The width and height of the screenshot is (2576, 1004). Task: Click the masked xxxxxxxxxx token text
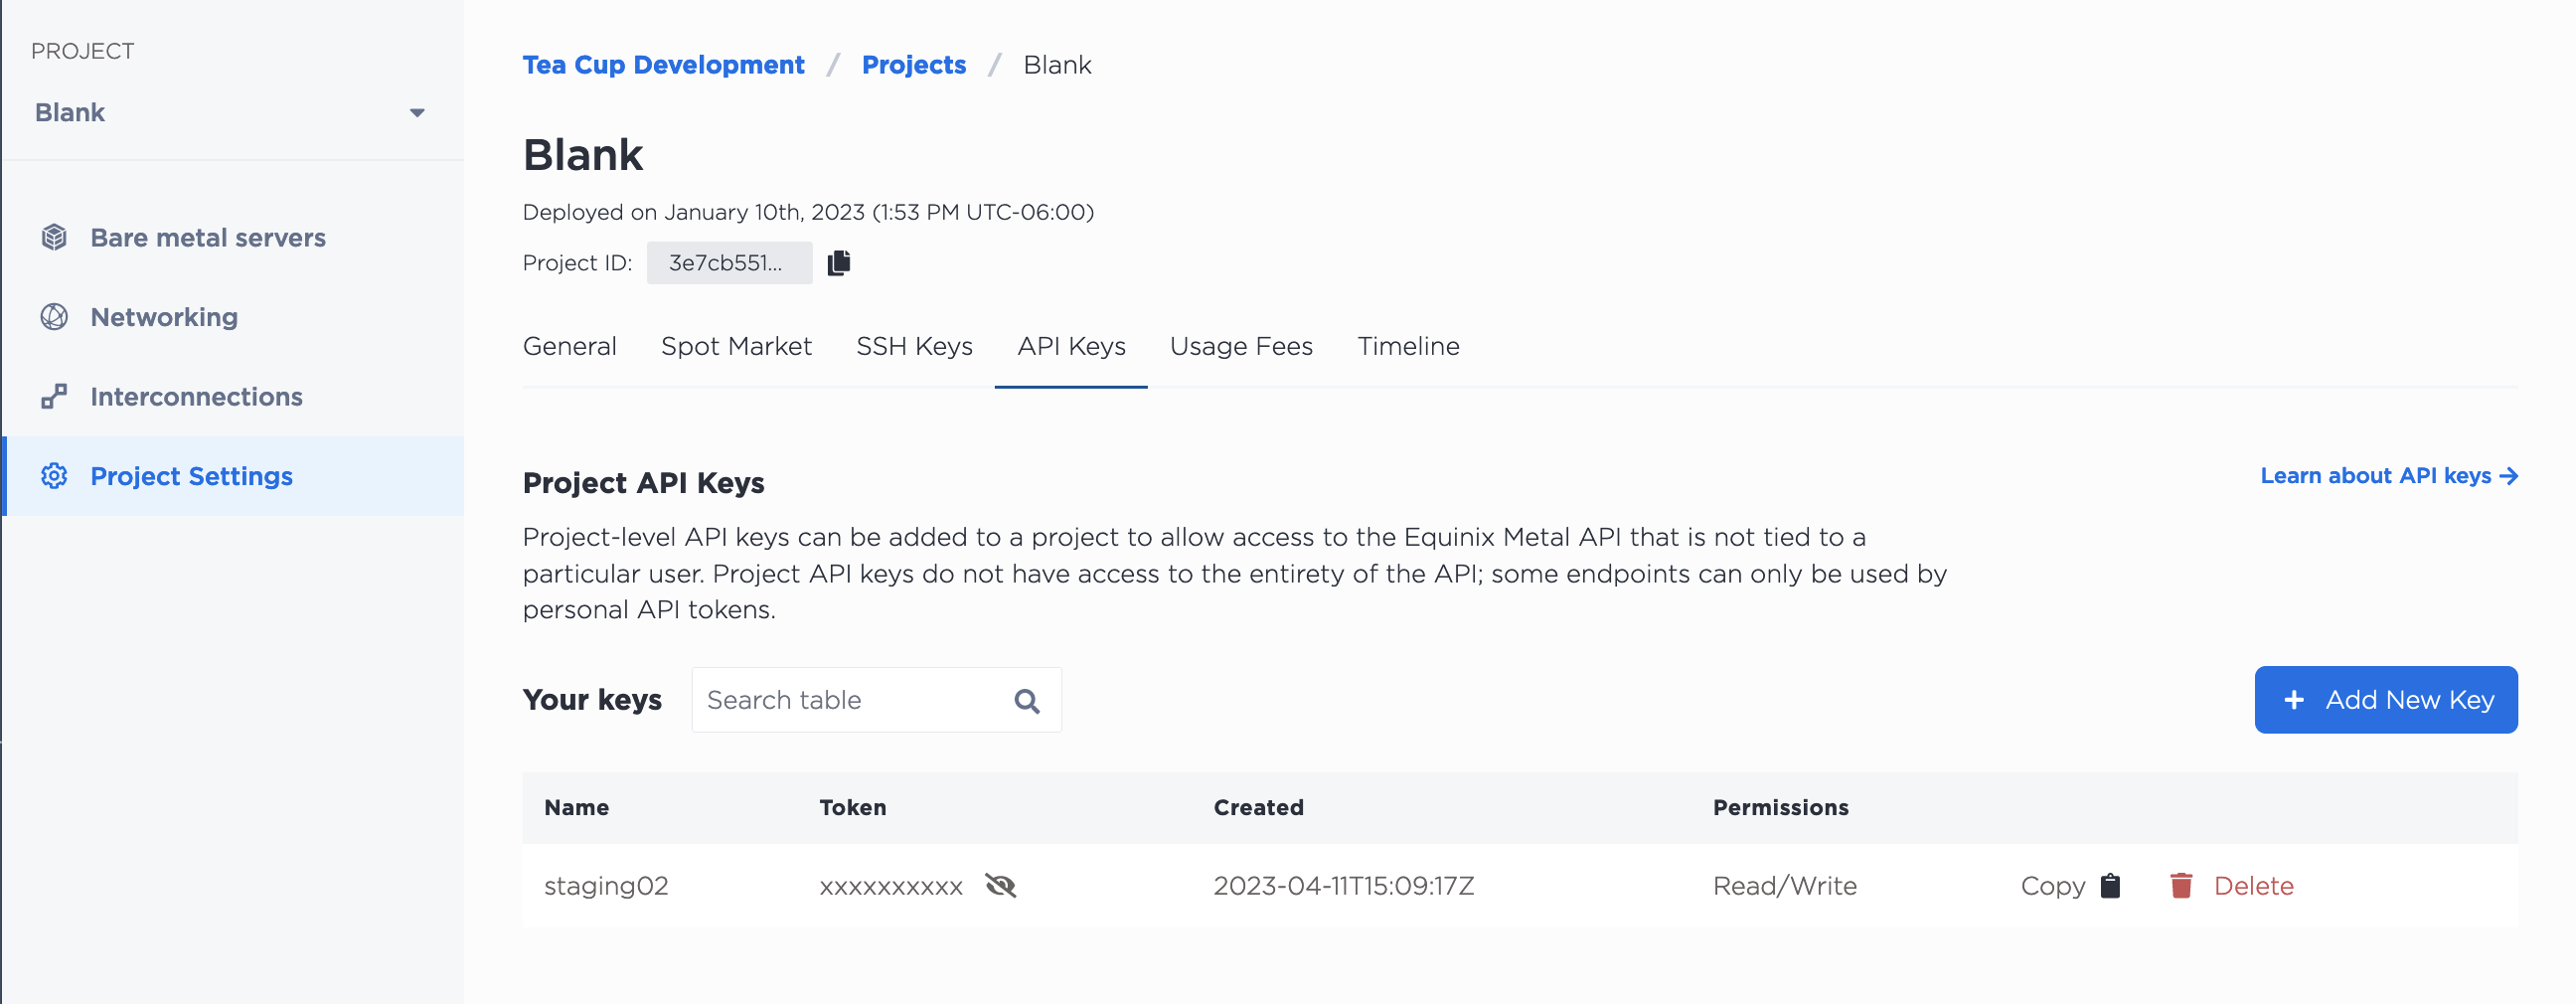pos(890,887)
